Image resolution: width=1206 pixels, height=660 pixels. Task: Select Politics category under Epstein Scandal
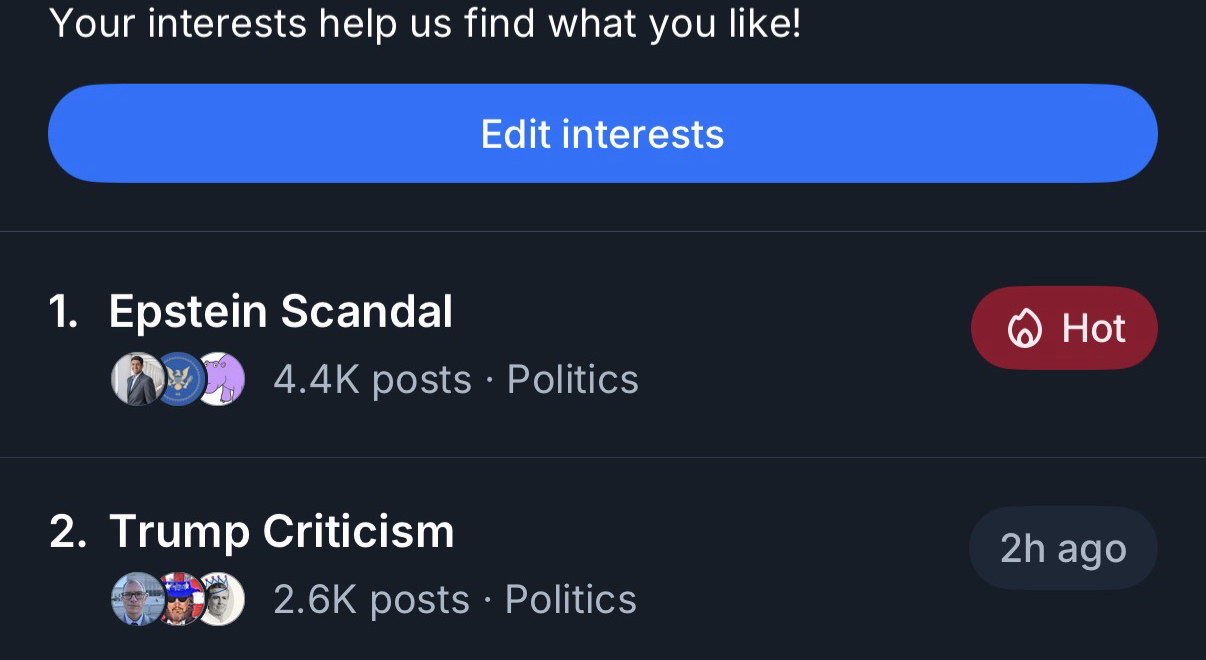[573, 380]
